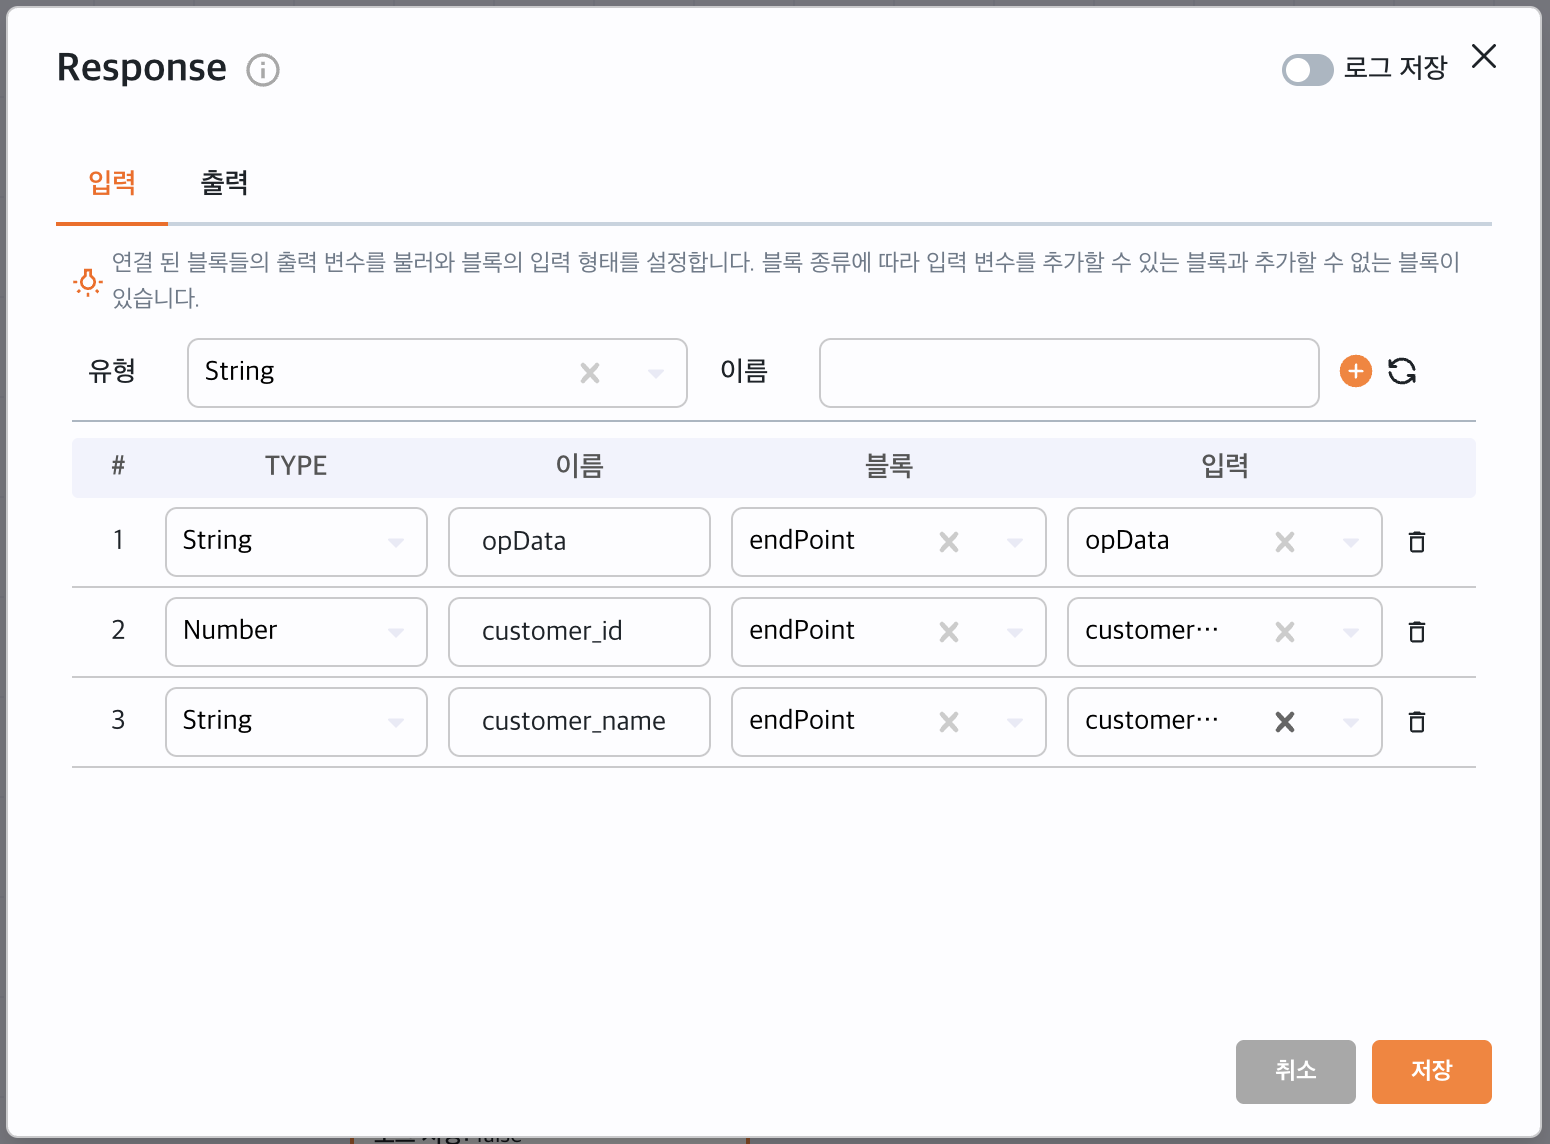Clear the String selection in 유형 field
The height and width of the screenshot is (1144, 1550).
[590, 373]
